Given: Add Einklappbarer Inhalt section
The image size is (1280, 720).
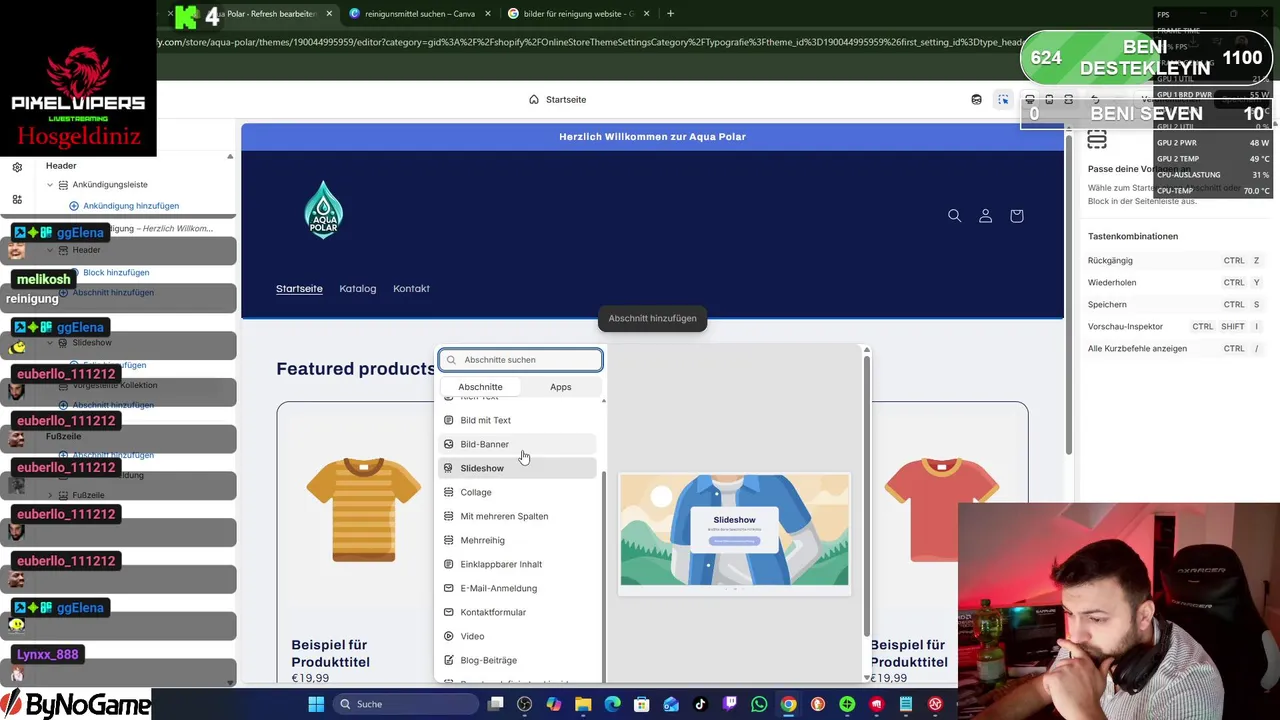Looking at the screenshot, I should tap(518, 564).
